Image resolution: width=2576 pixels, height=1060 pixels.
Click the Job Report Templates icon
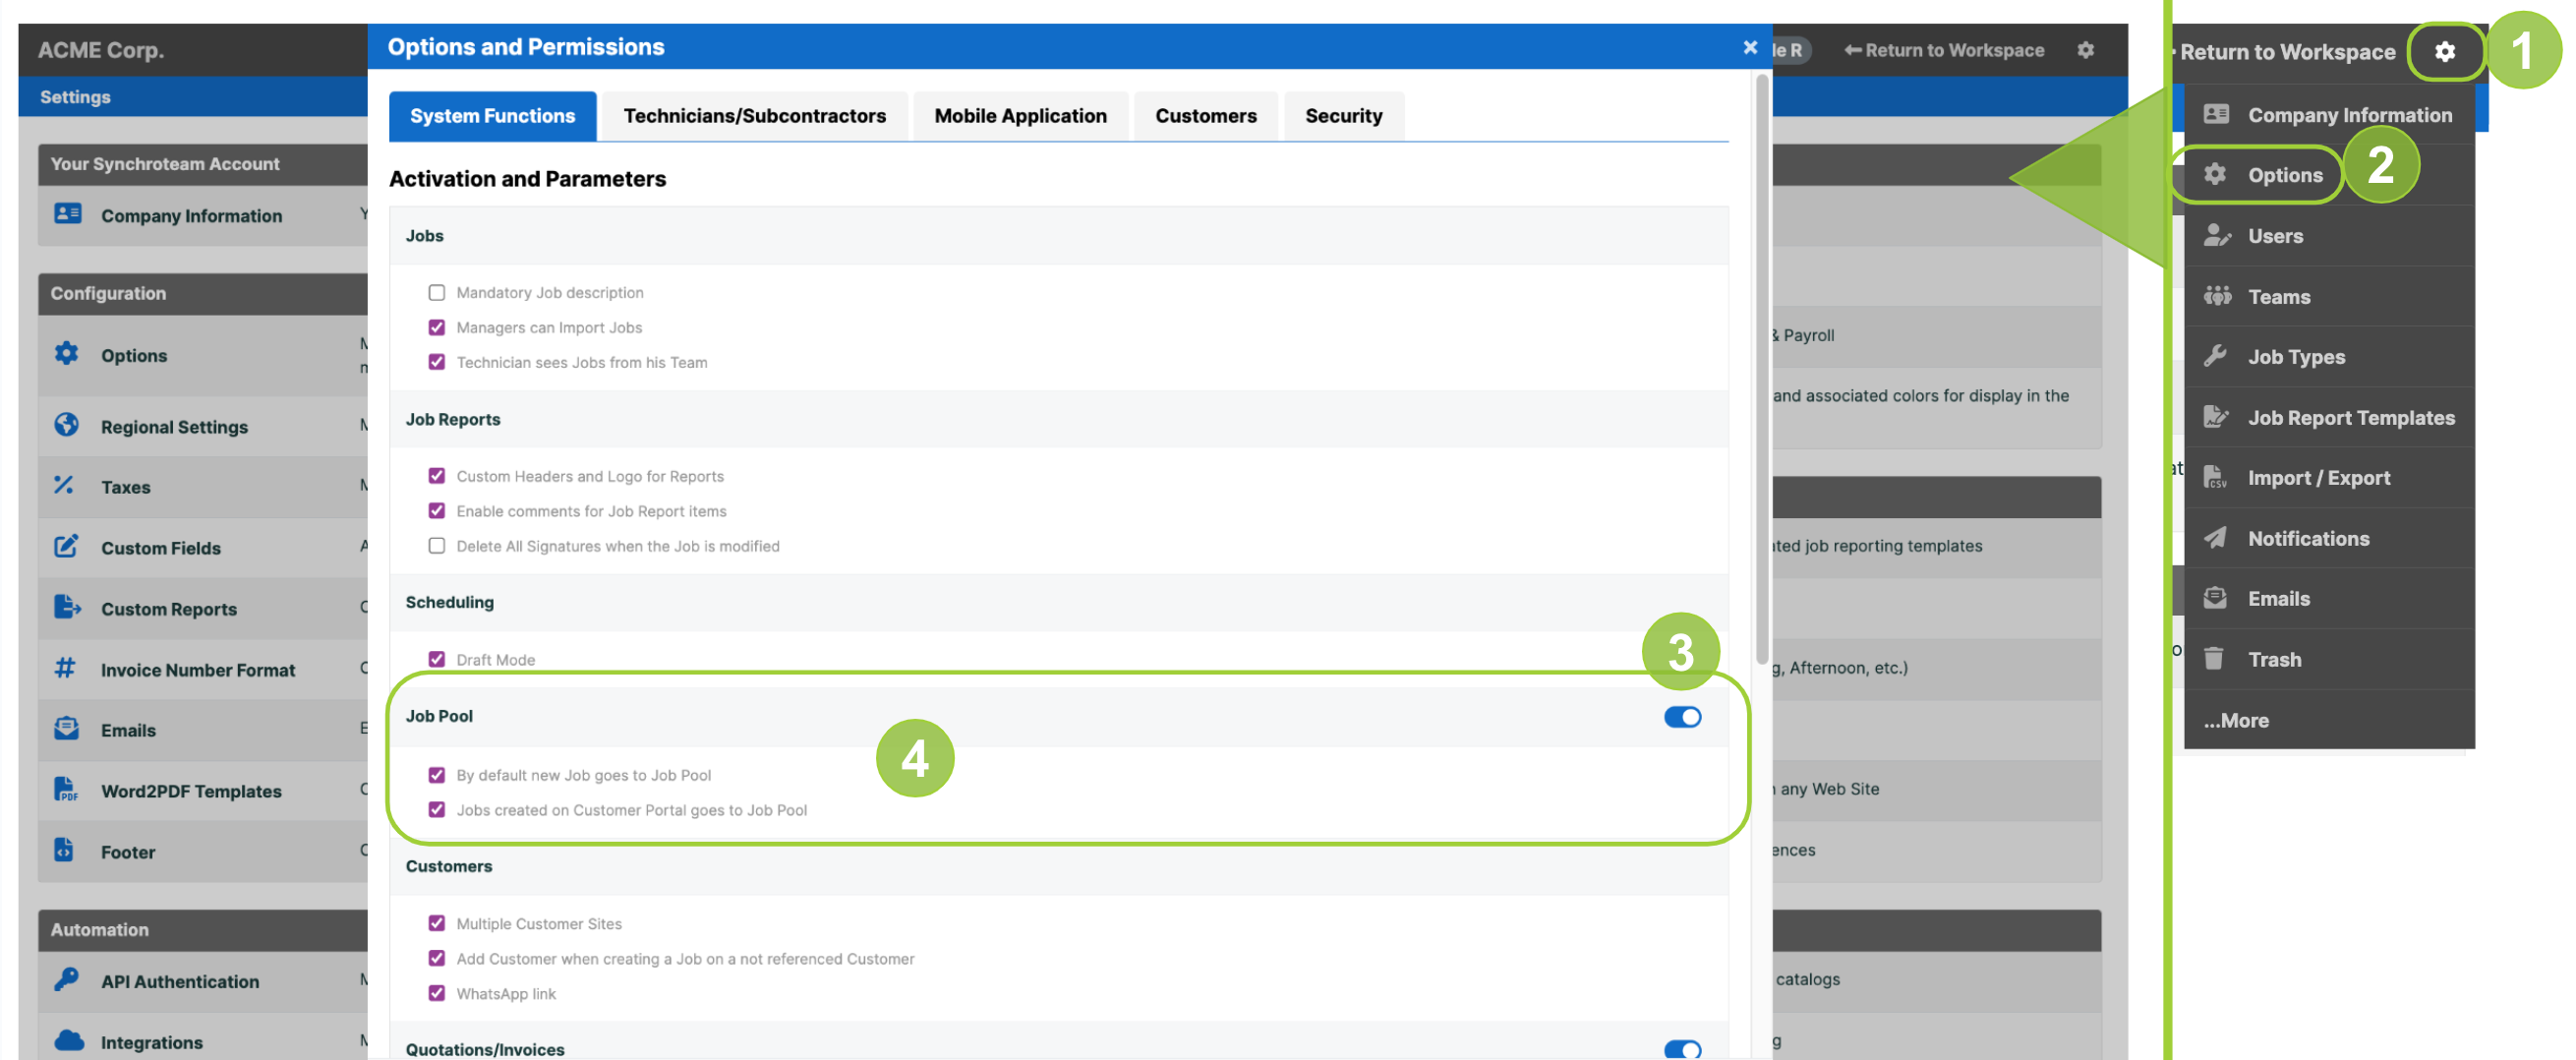tap(2216, 417)
